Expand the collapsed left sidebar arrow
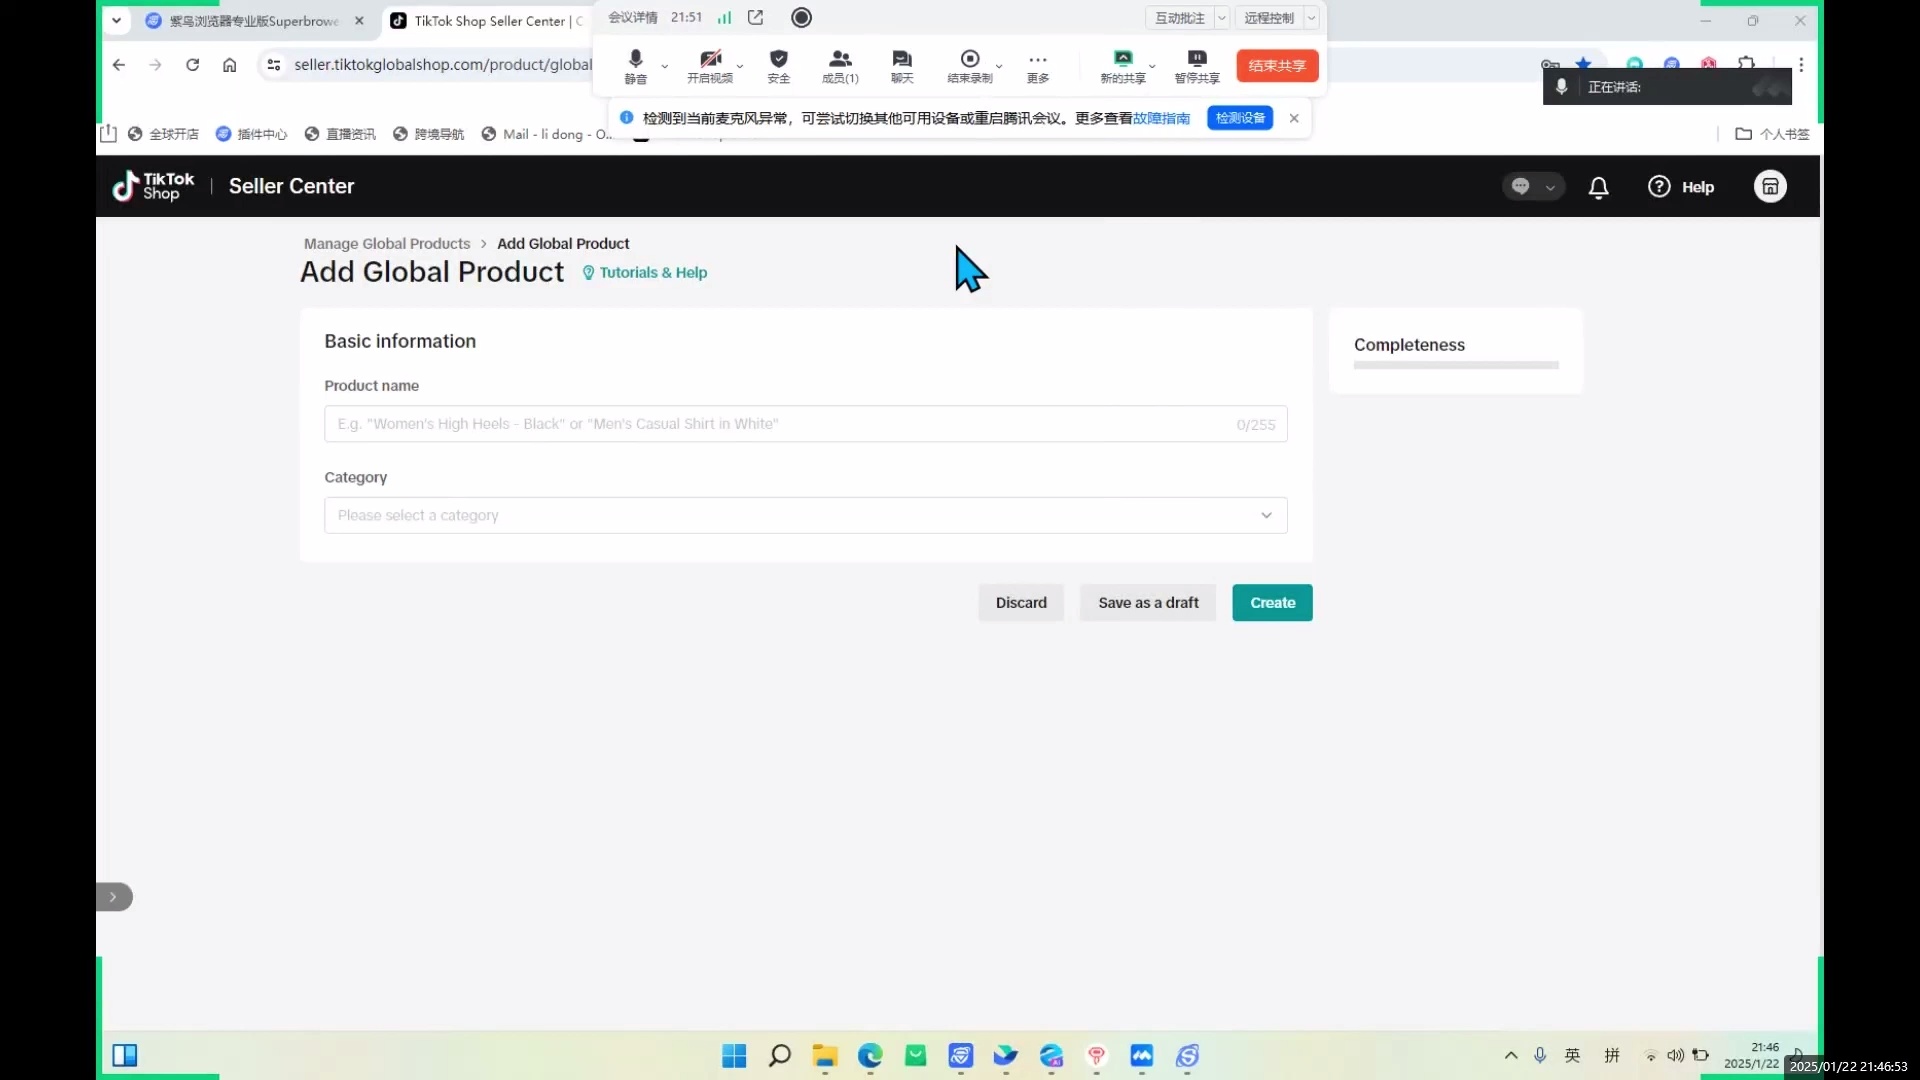Viewport: 1920px width, 1080px height. click(113, 897)
